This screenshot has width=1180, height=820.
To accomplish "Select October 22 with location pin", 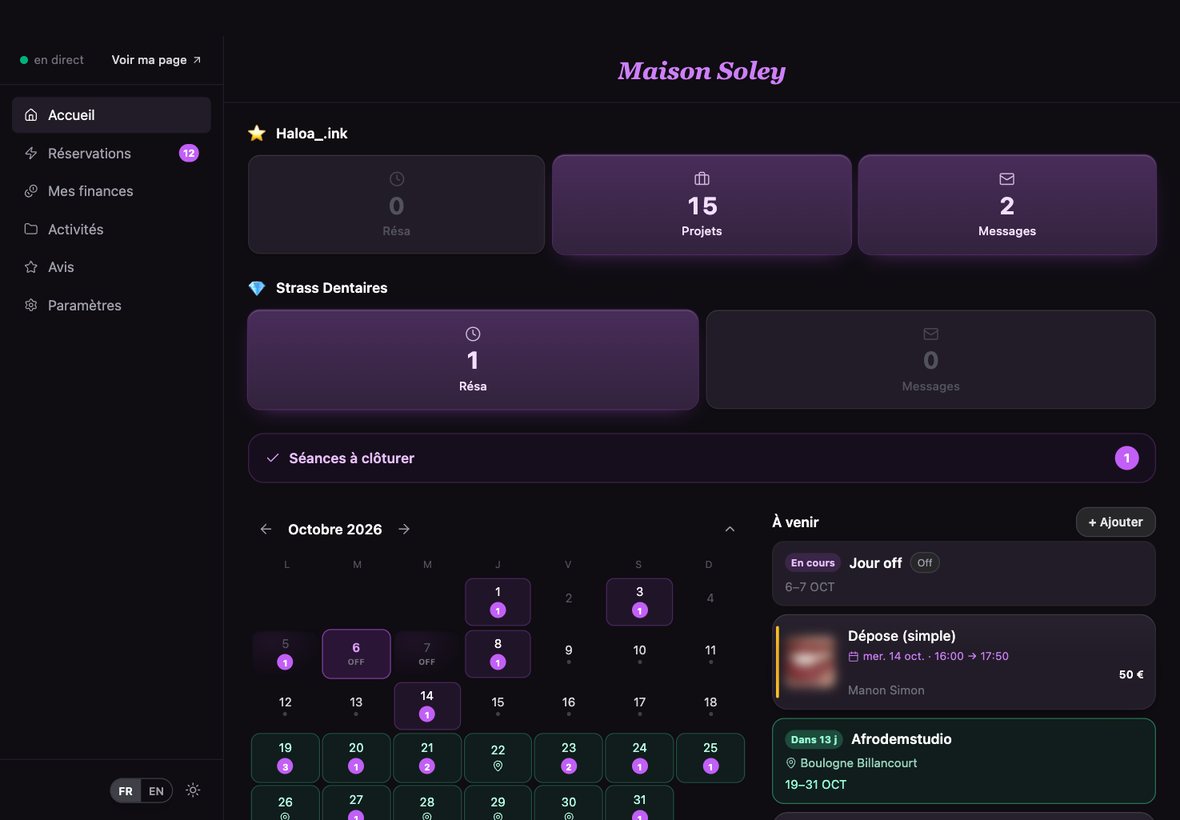I will [x=497, y=758].
